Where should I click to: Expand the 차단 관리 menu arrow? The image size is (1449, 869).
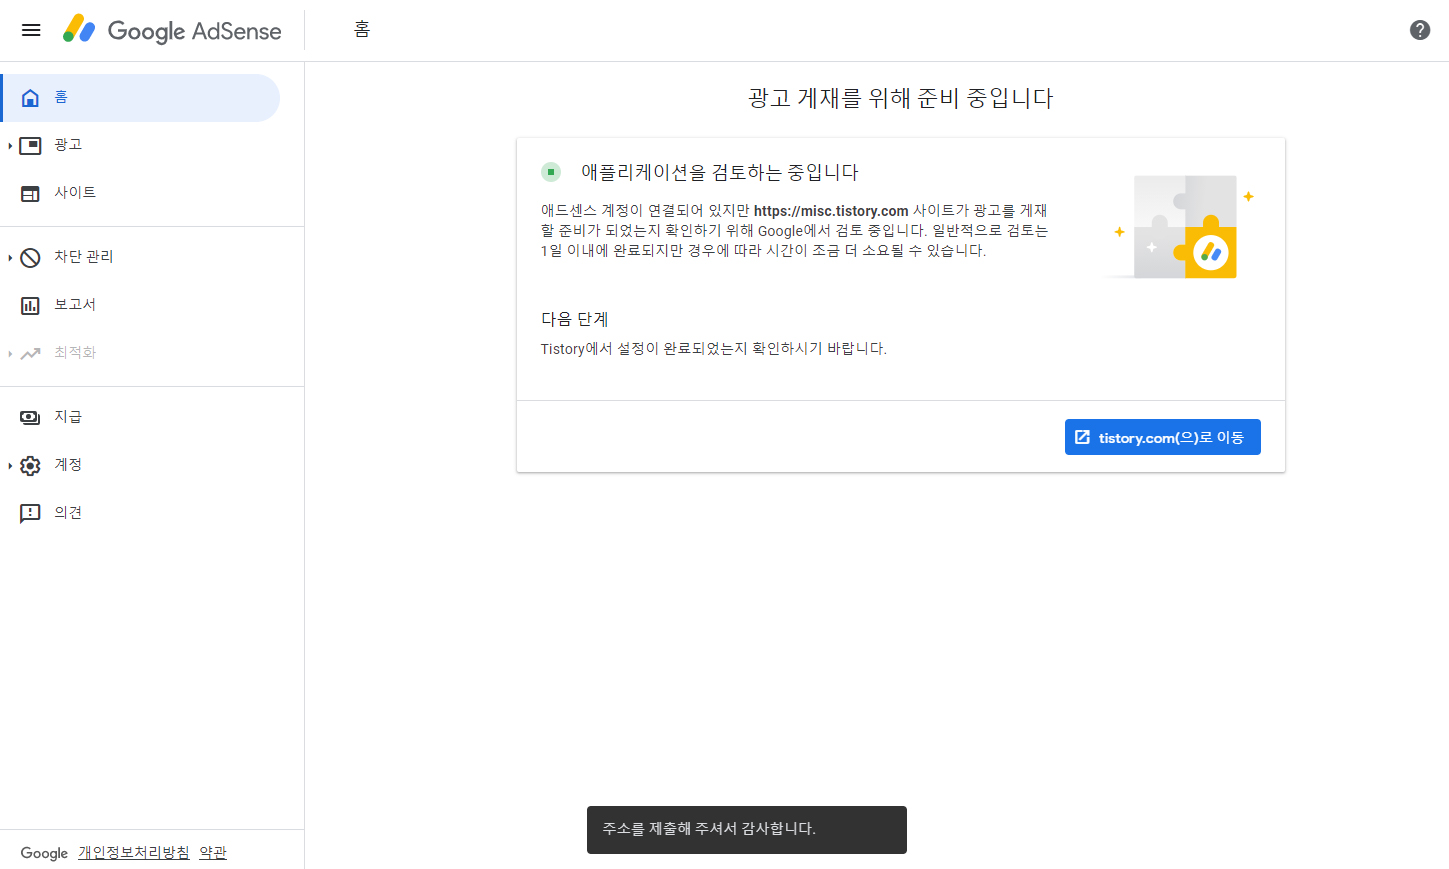tap(10, 258)
